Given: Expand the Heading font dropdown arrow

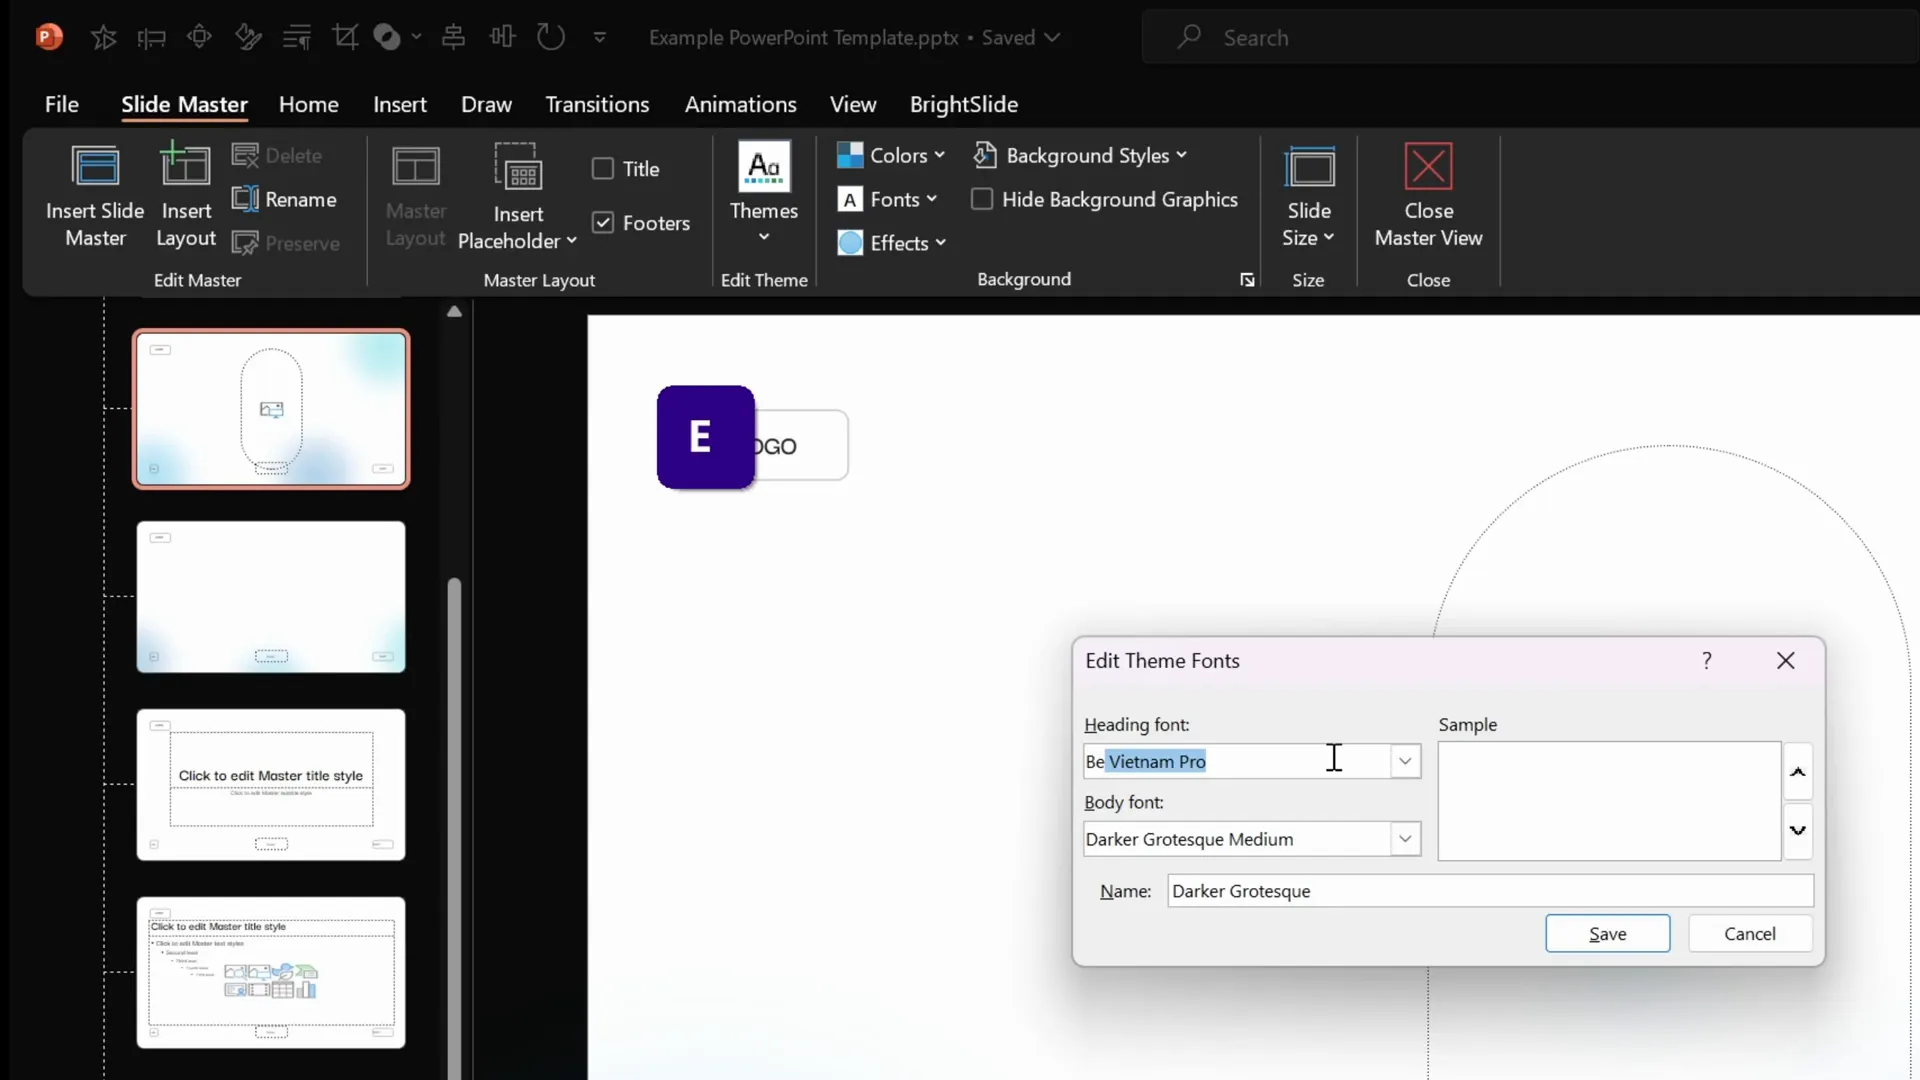Looking at the screenshot, I should click(x=1404, y=761).
